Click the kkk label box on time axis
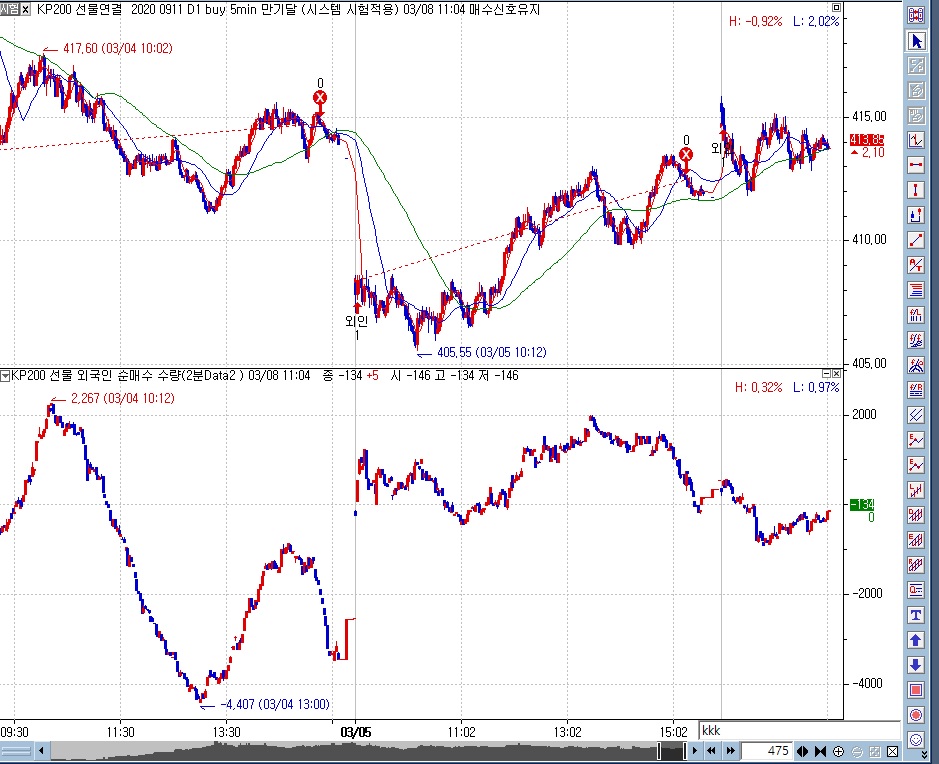 tap(711, 731)
